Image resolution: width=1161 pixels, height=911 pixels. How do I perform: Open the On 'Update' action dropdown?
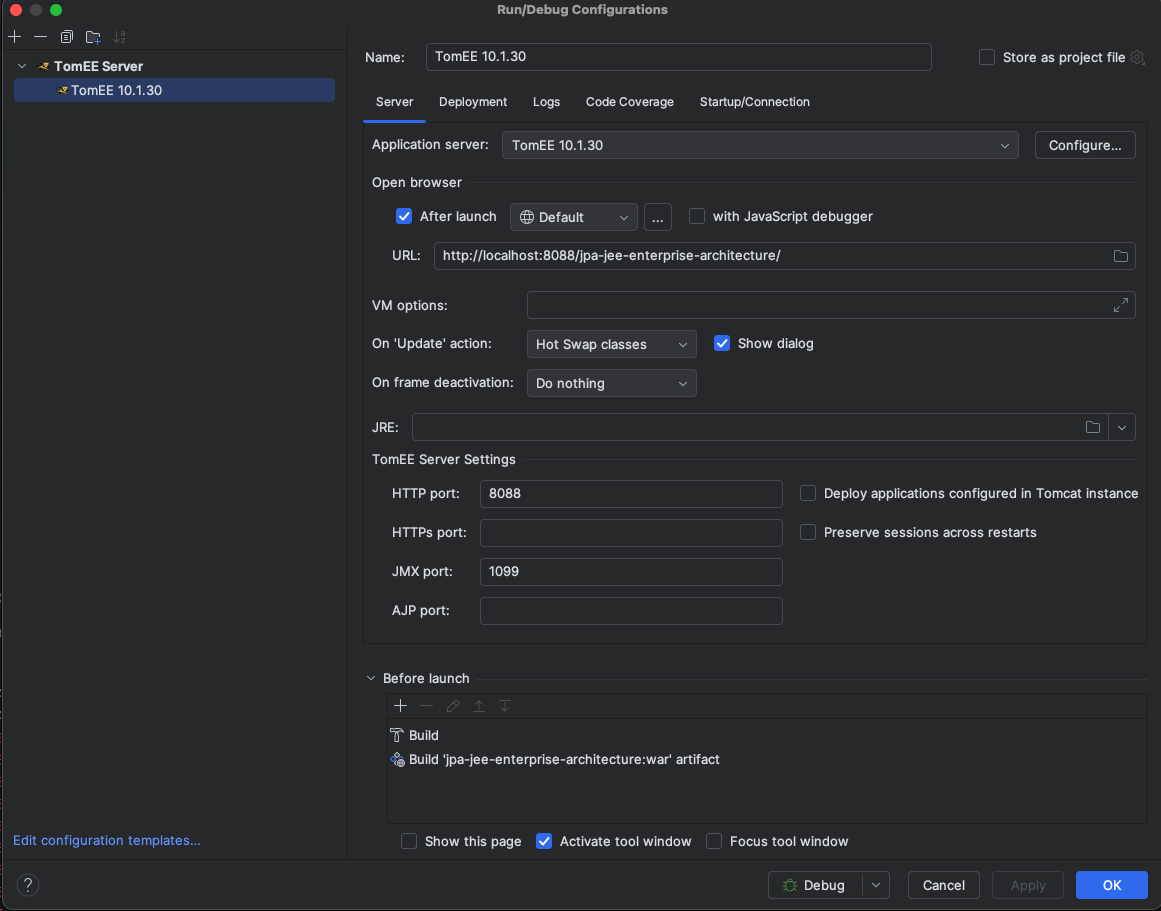(x=611, y=344)
